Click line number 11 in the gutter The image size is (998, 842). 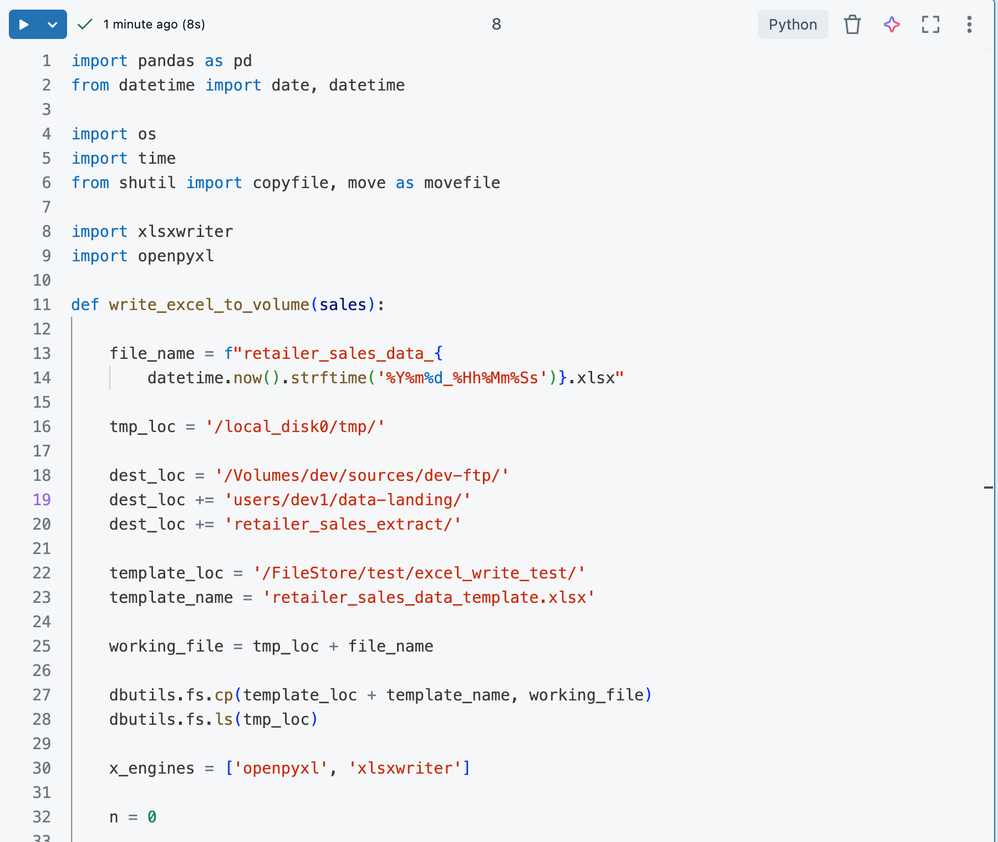[40, 305]
